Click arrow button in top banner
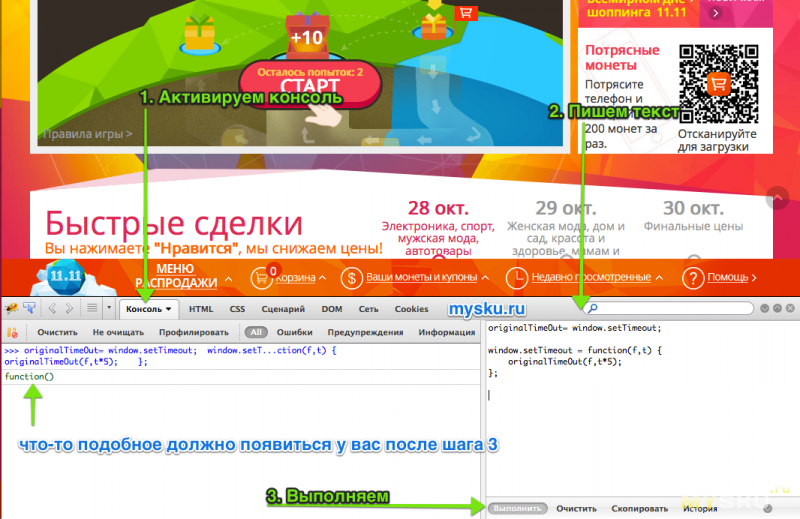 (715, 13)
